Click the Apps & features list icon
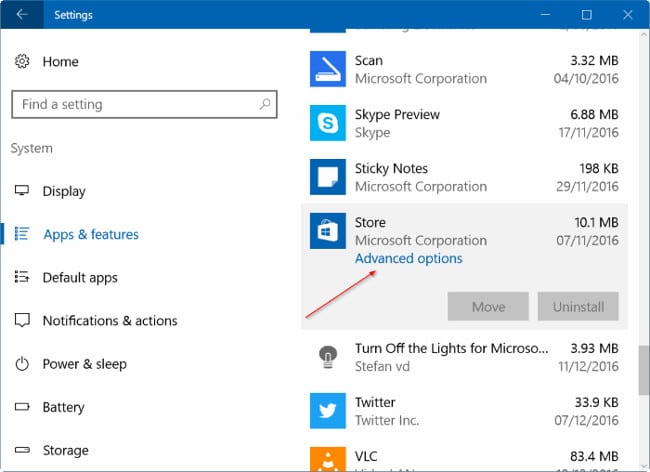 pyautogui.click(x=22, y=234)
